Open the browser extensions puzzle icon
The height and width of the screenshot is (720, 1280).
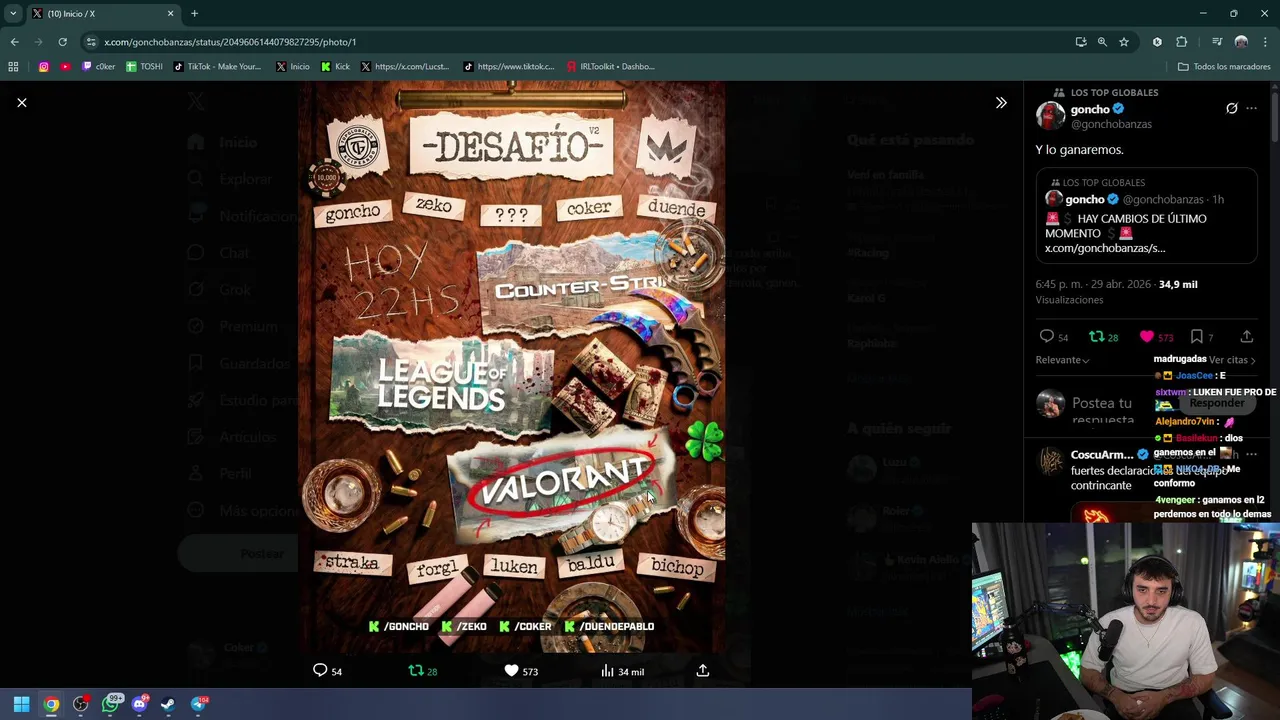tap(1181, 42)
